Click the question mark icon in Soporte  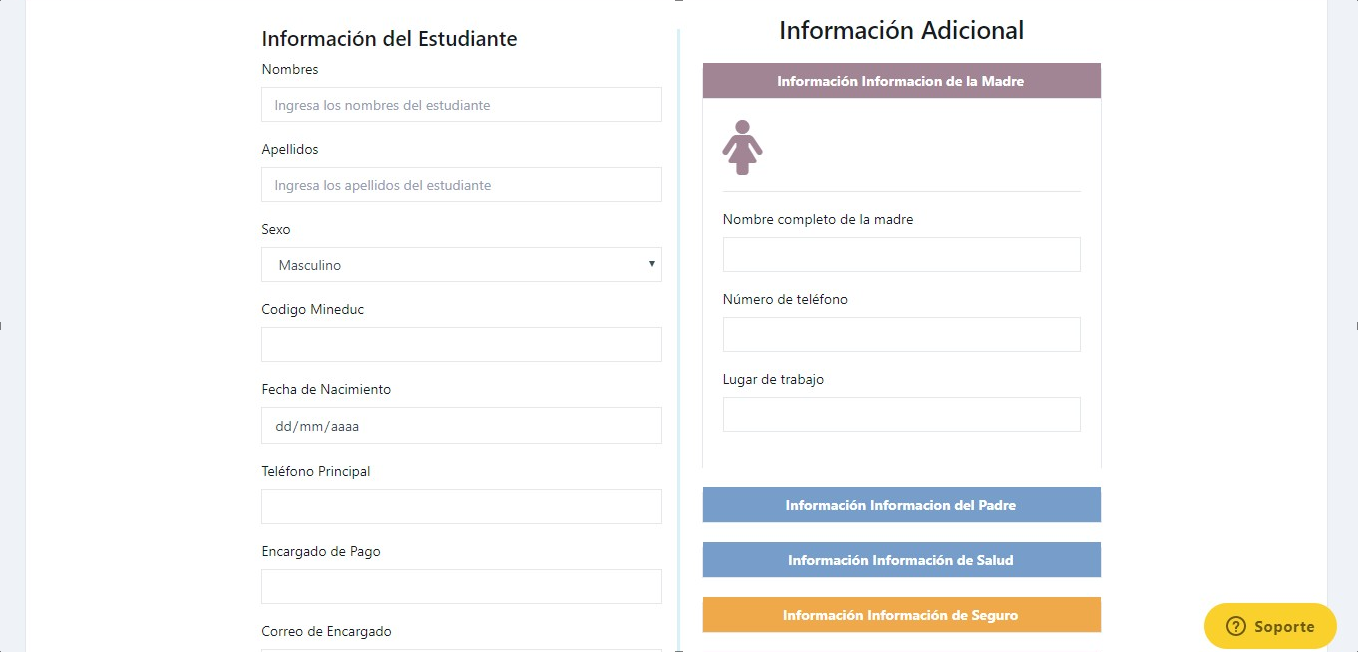coord(1236,626)
